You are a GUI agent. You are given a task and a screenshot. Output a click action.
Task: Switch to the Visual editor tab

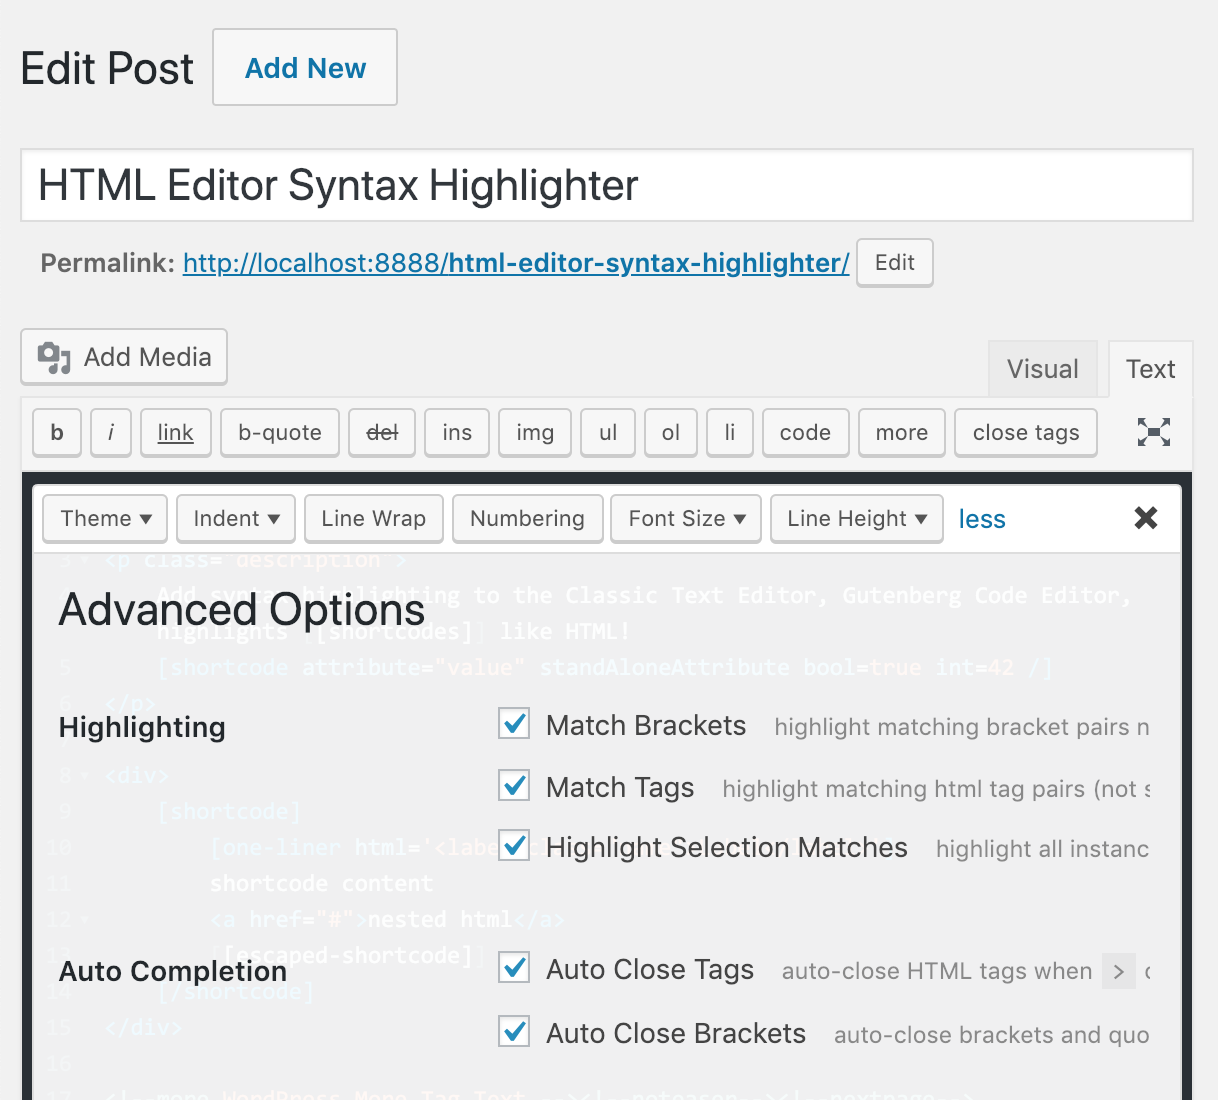coord(1042,369)
